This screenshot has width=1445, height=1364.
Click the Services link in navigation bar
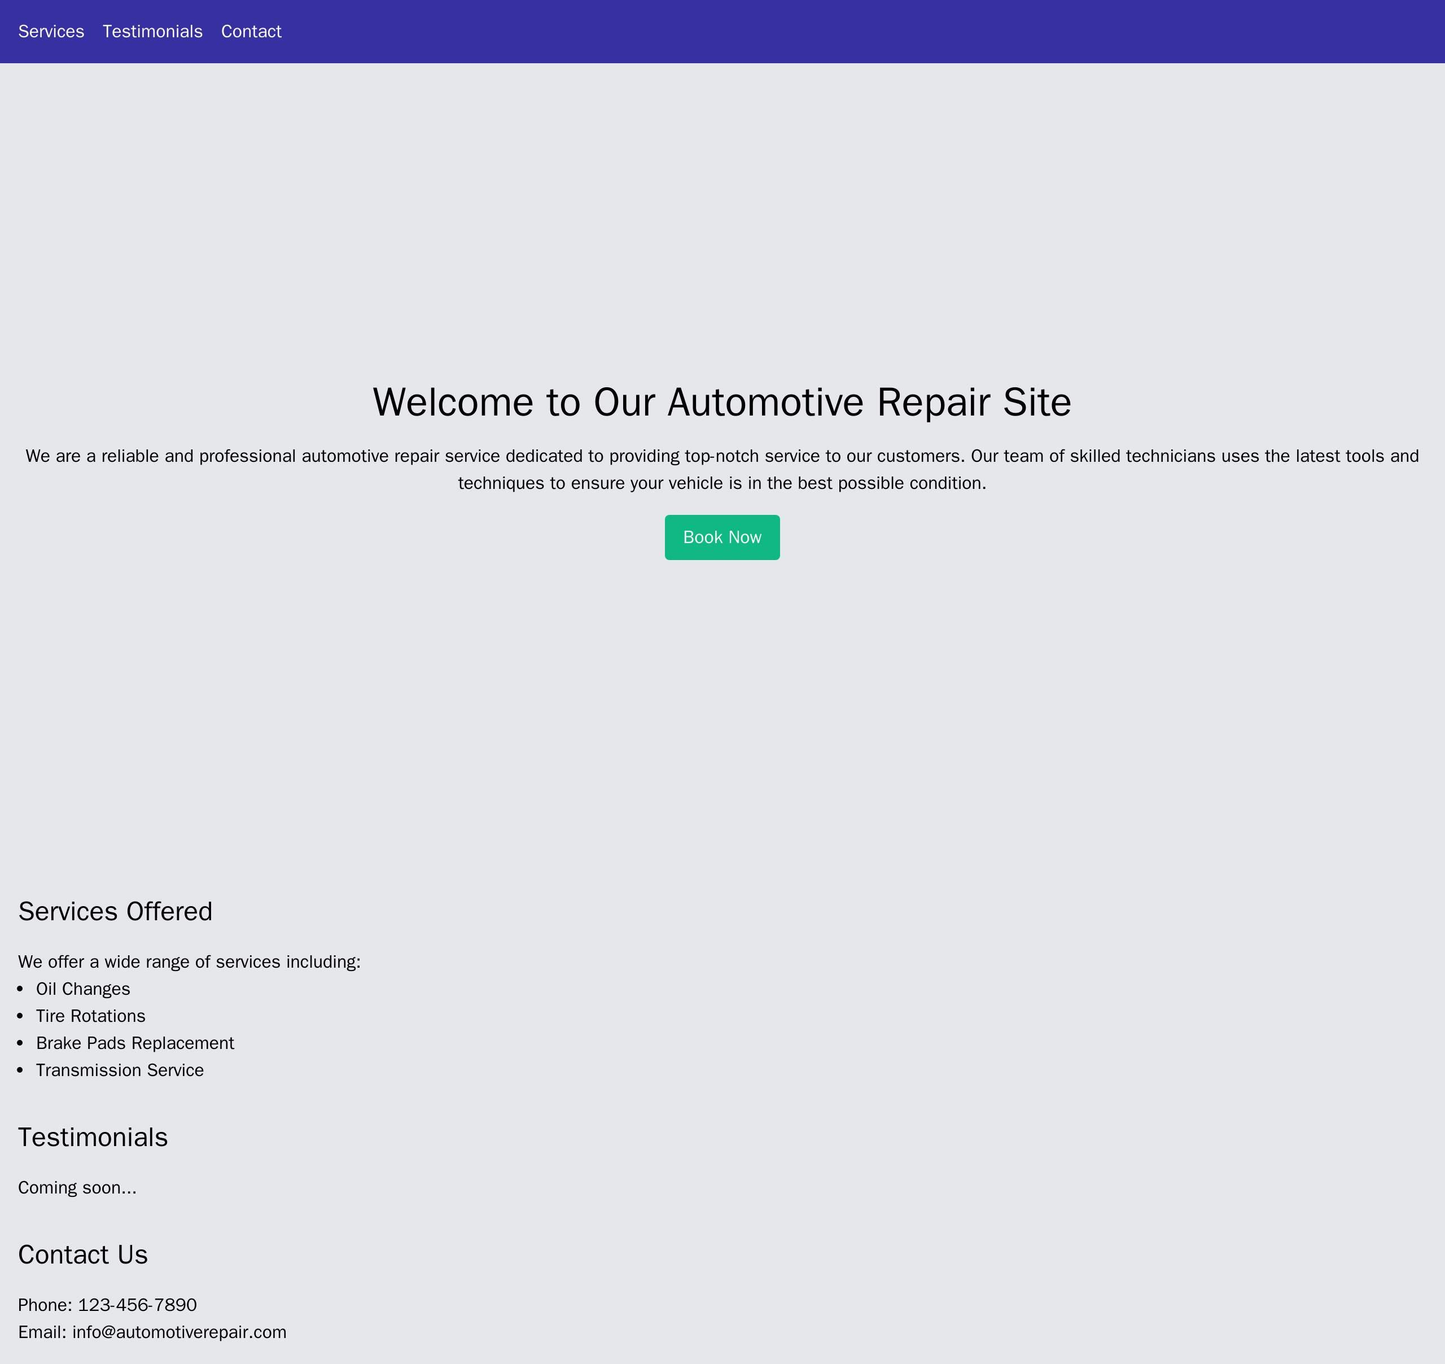point(51,32)
